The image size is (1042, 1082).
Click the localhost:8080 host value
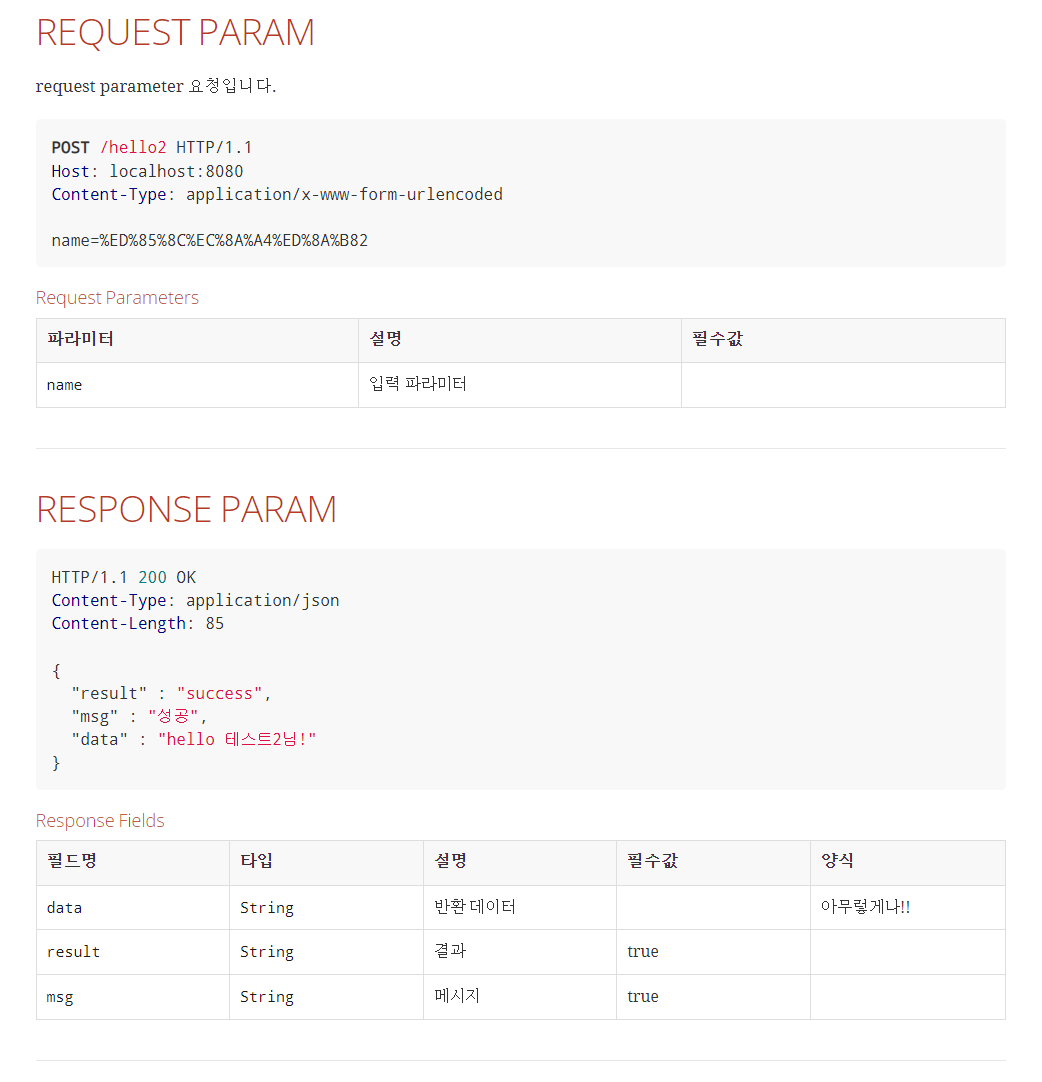pyautogui.click(x=177, y=171)
